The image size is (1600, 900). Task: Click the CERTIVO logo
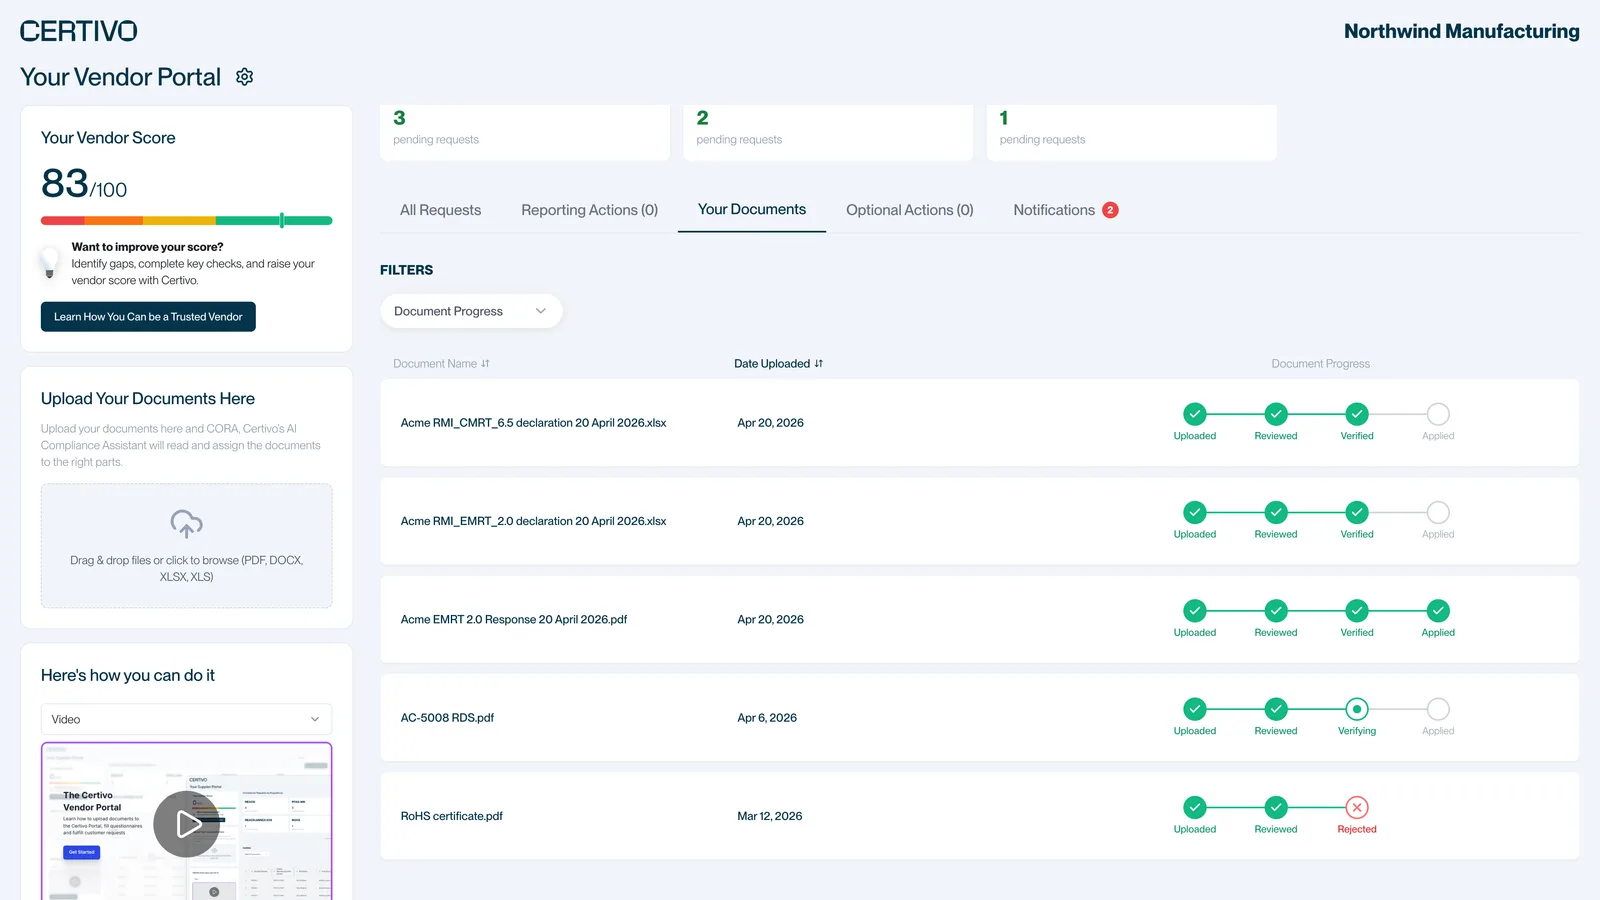coord(79,31)
